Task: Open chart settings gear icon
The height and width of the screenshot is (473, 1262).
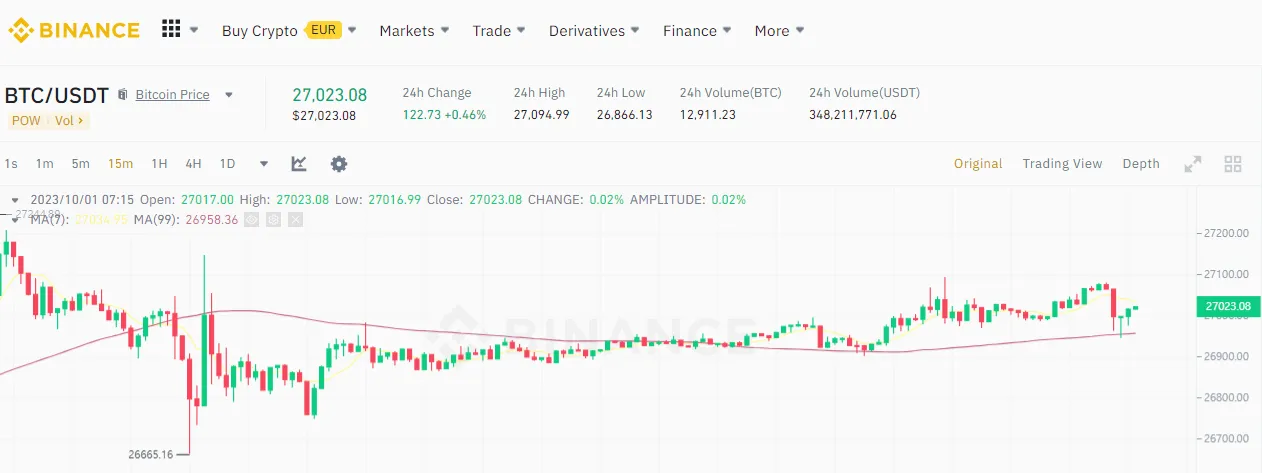Action: pos(339,164)
